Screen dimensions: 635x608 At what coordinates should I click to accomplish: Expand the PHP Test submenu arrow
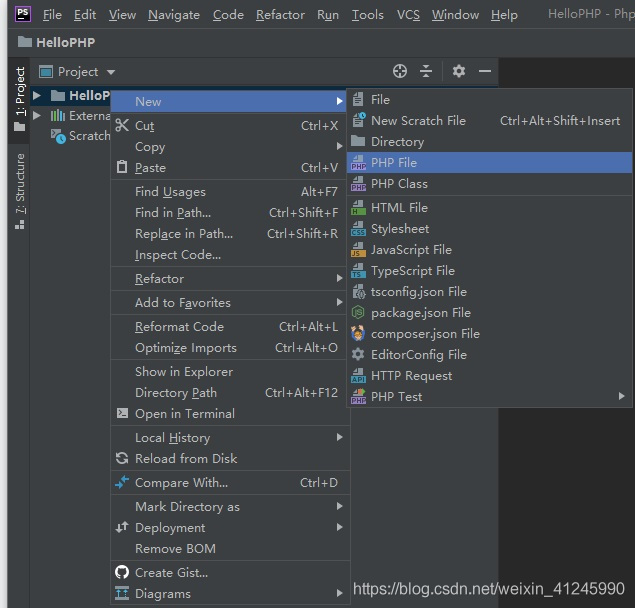(x=622, y=397)
